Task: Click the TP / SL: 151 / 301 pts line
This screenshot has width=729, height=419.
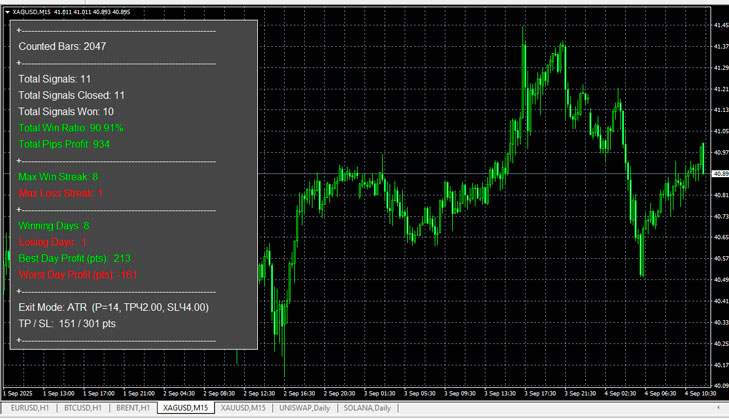Action: pyautogui.click(x=67, y=323)
